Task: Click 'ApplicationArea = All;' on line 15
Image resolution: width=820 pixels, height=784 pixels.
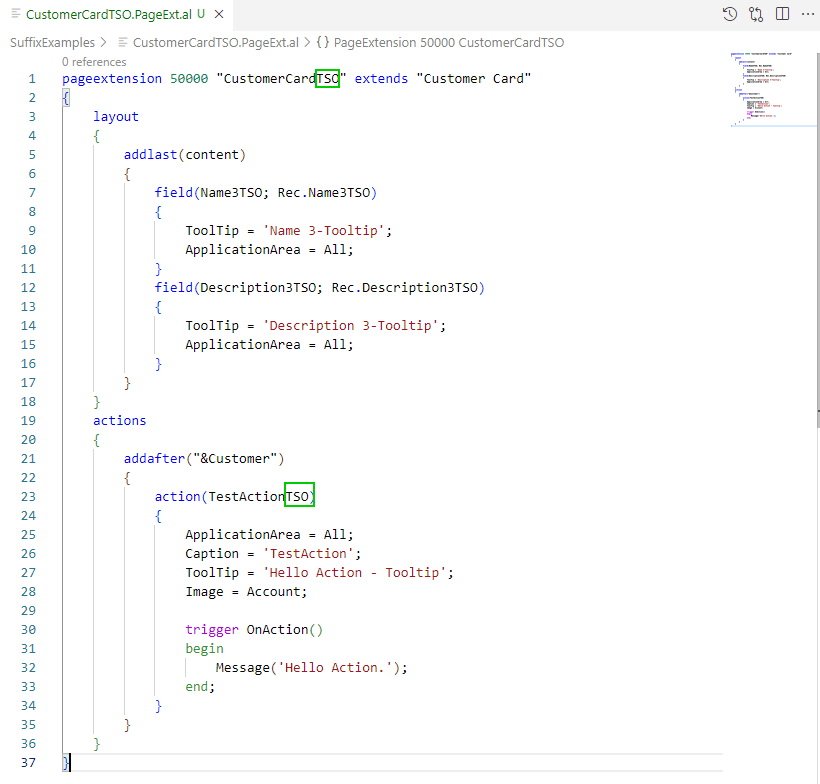Action: 269,345
